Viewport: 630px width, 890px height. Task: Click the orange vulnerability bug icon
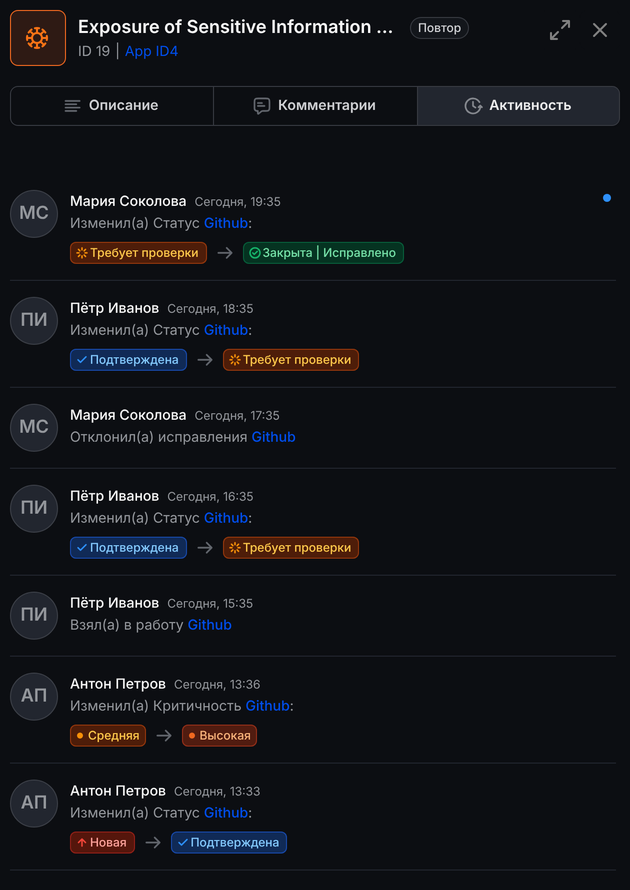[38, 38]
